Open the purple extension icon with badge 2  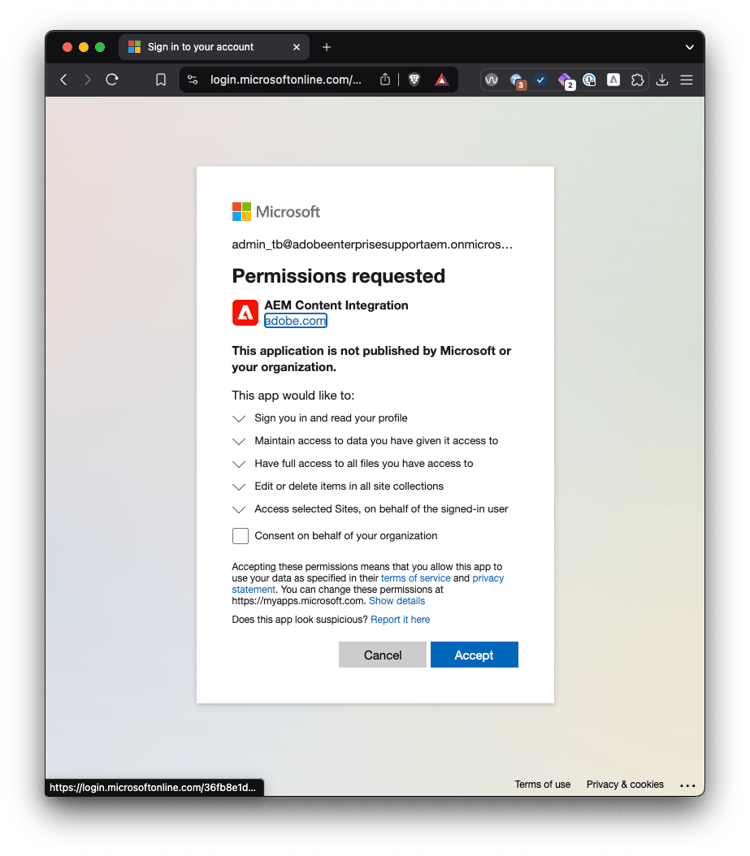click(566, 81)
